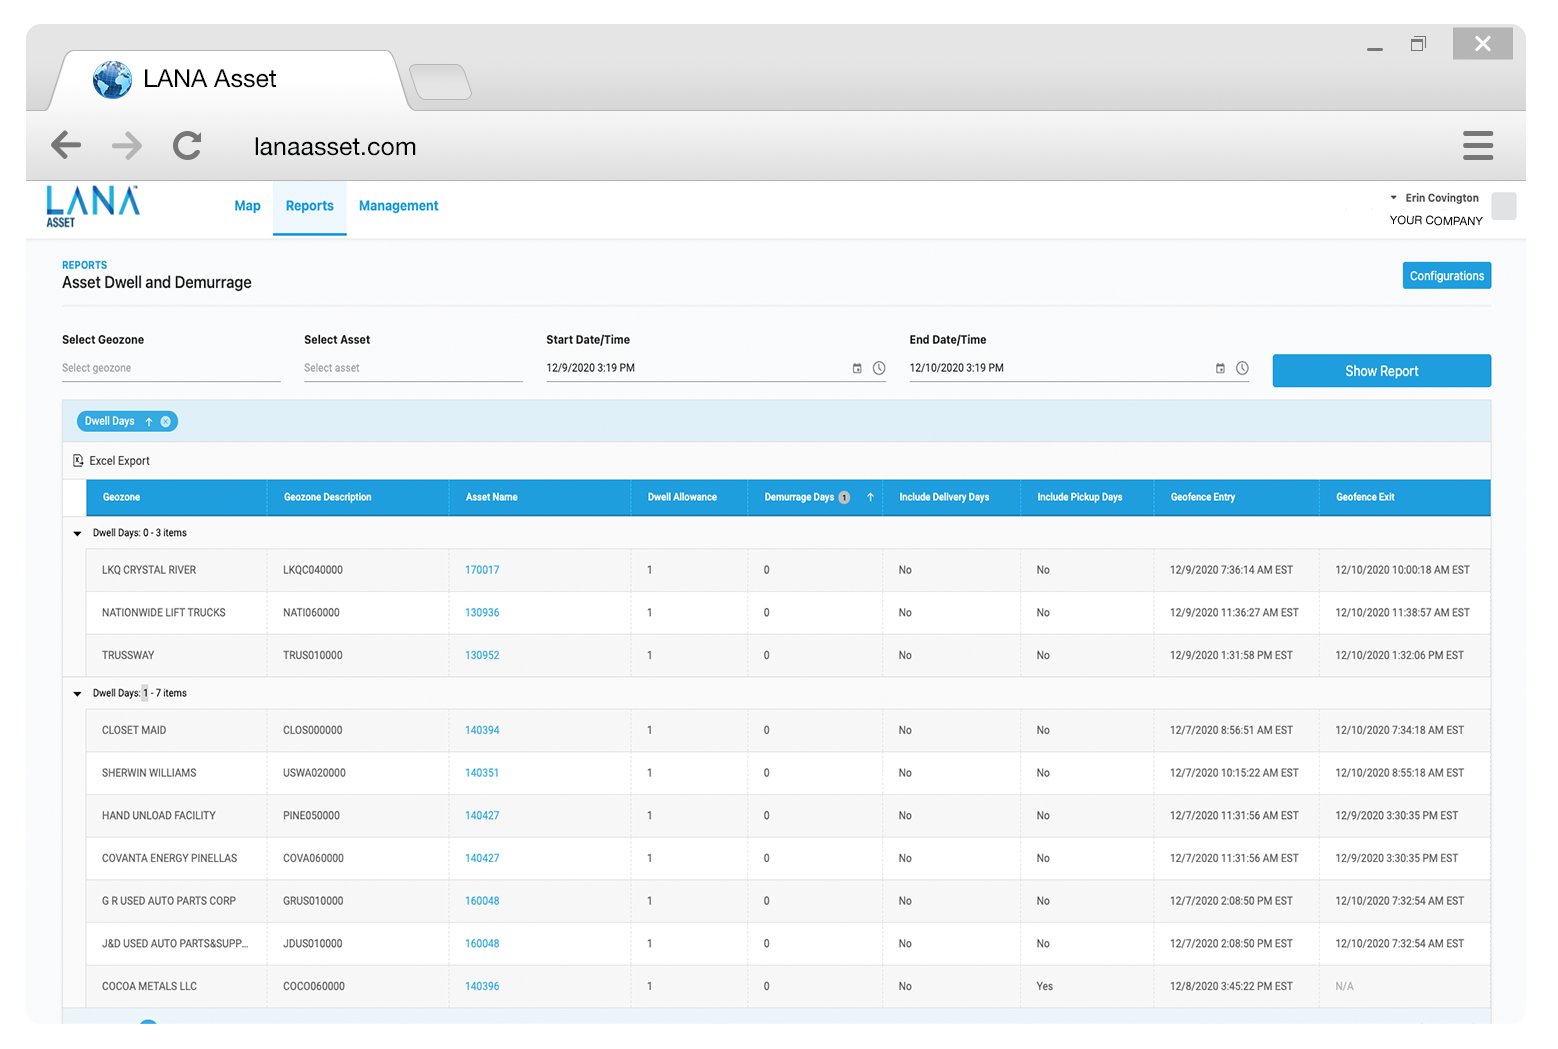Open the Select geozone dropdown

coord(171,369)
